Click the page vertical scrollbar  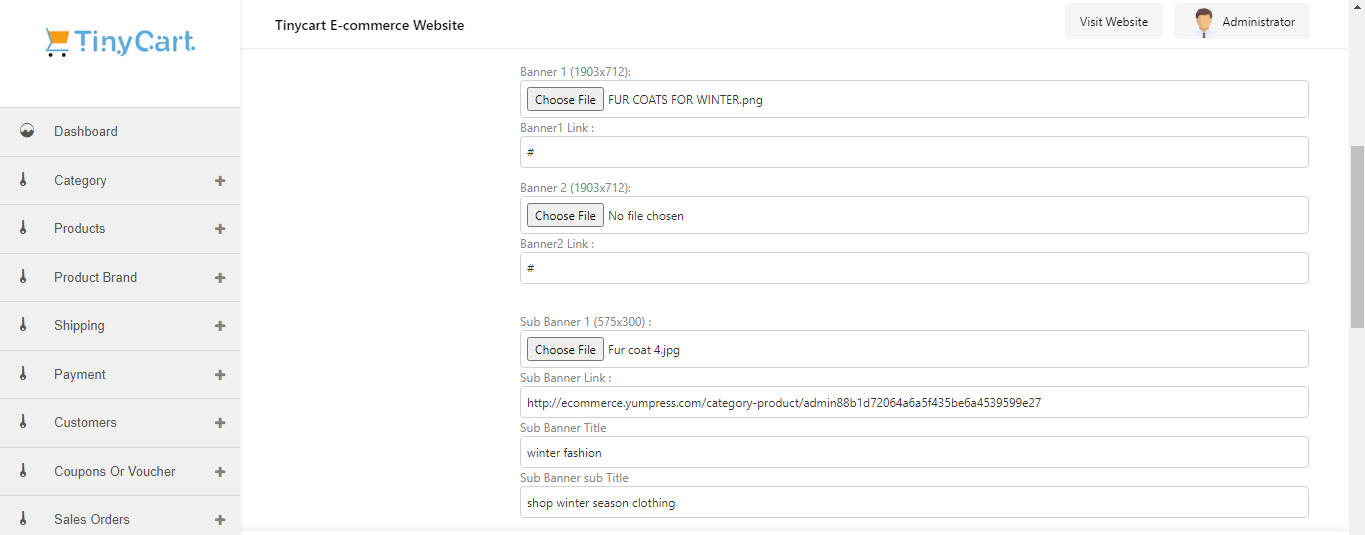click(x=1357, y=237)
